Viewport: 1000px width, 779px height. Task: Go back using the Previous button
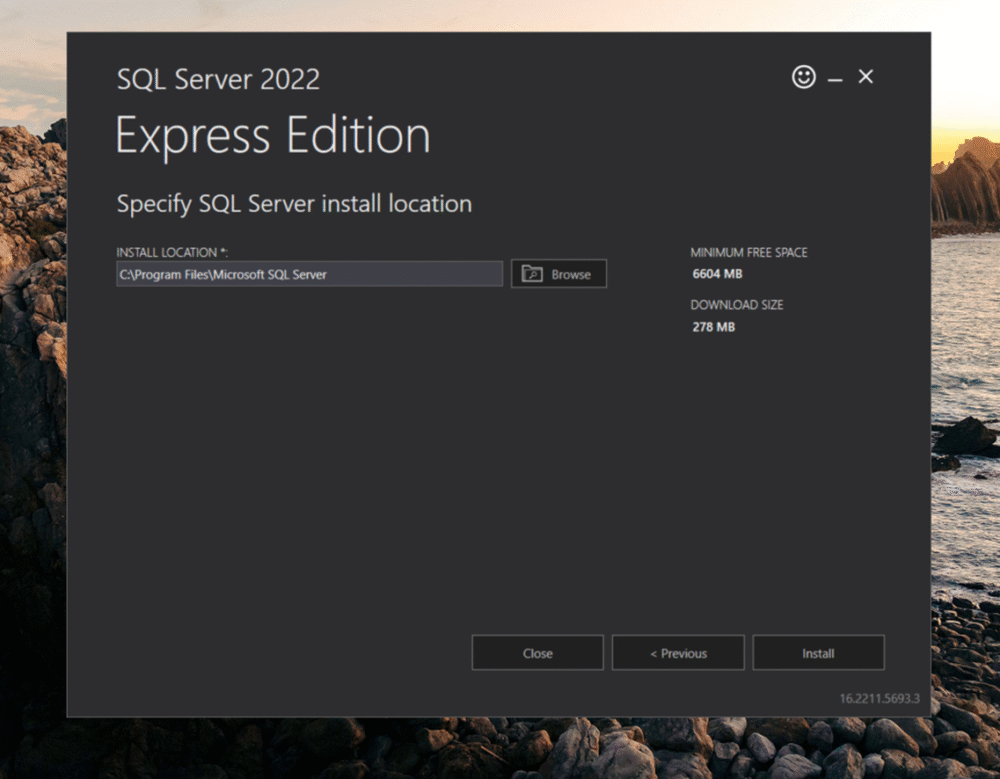click(x=678, y=652)
